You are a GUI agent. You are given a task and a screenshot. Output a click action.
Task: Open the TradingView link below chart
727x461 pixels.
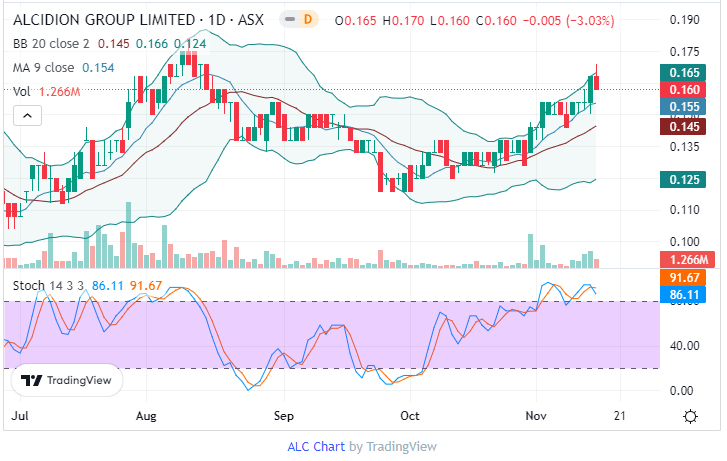(x=401, y=447)
